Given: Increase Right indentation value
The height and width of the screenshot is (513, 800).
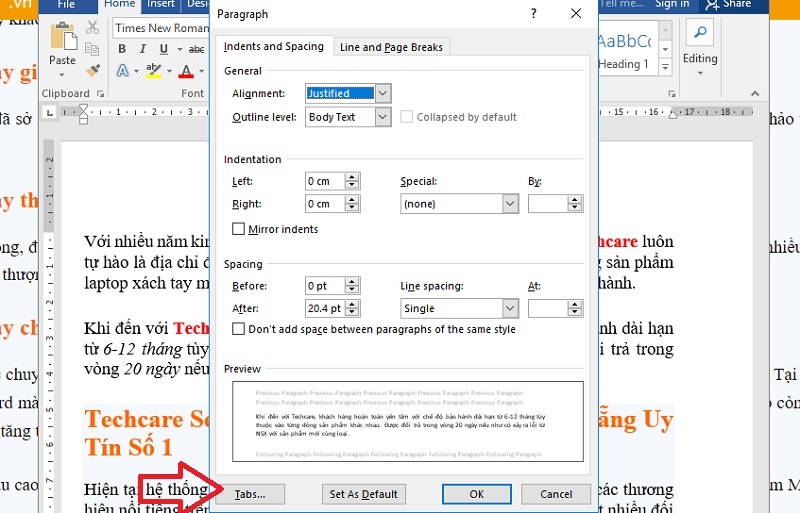Looking at the screenshot, I should pos(352,200).
